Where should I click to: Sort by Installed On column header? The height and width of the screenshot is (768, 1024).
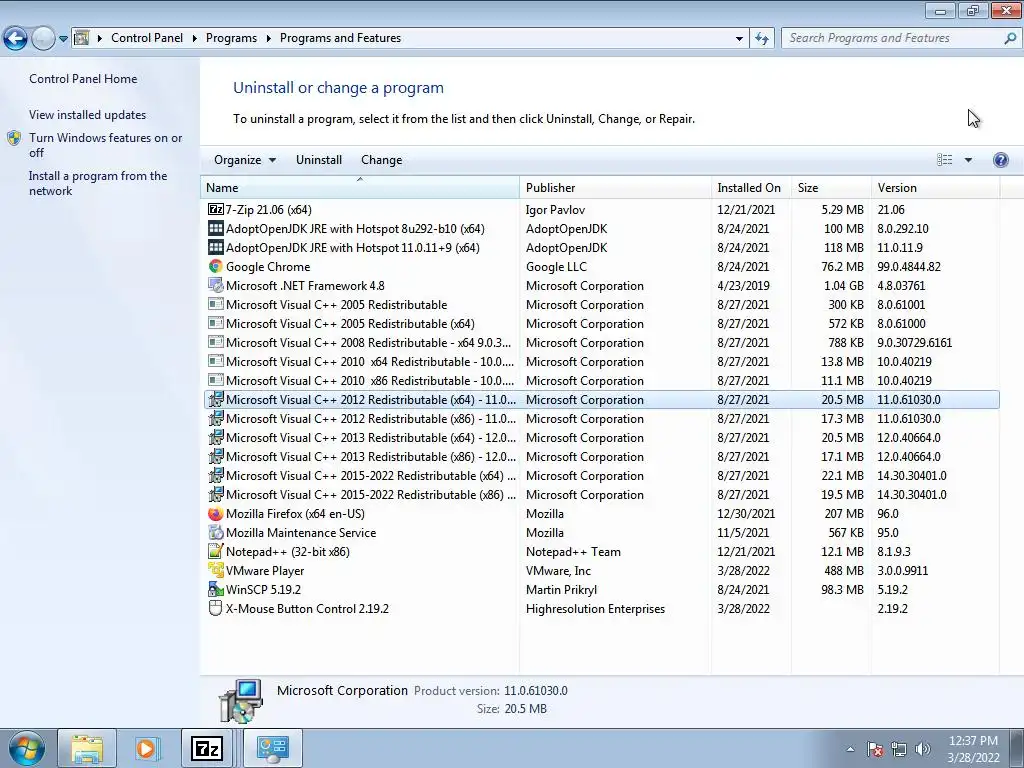[x=751, y=187]
